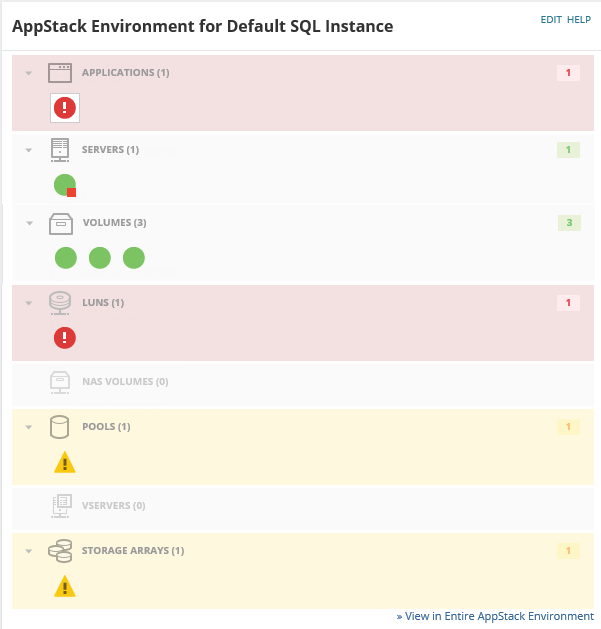Toggle the LUNs section collapse arrow
Image resolution: width=601 pixels, height=629 pixels.
pos(29,303)
